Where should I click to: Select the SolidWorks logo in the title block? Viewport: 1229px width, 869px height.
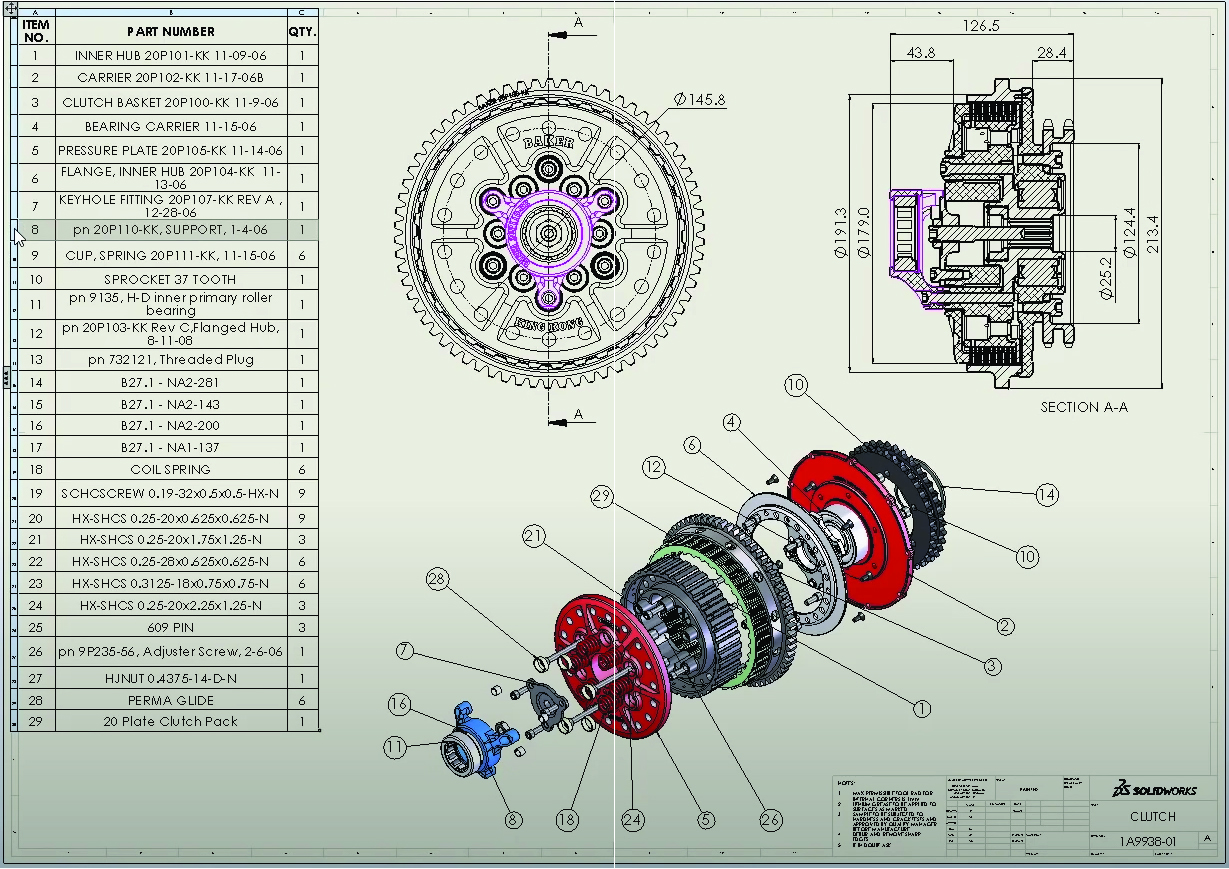coord(1152,790)
